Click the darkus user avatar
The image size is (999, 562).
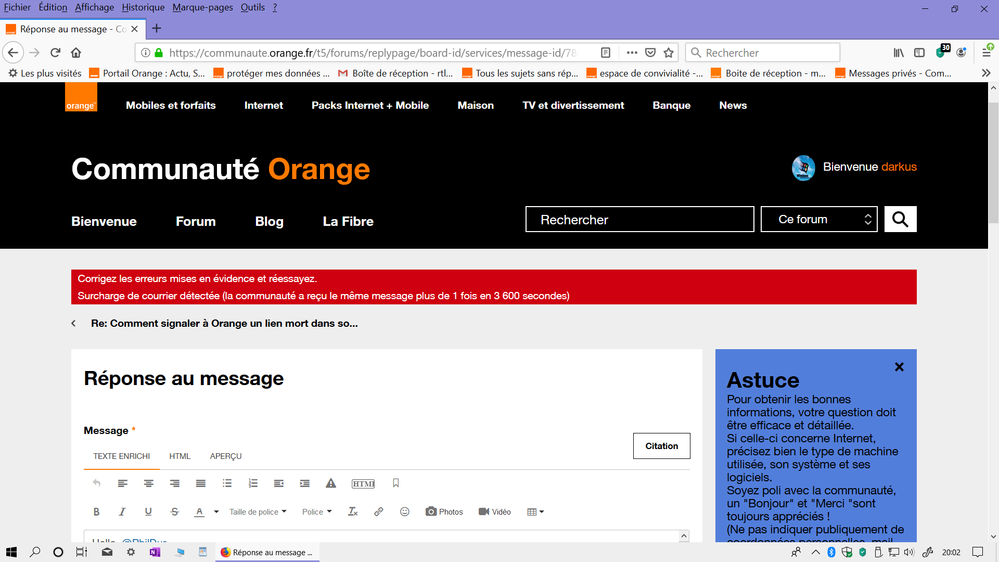point(803,168)
